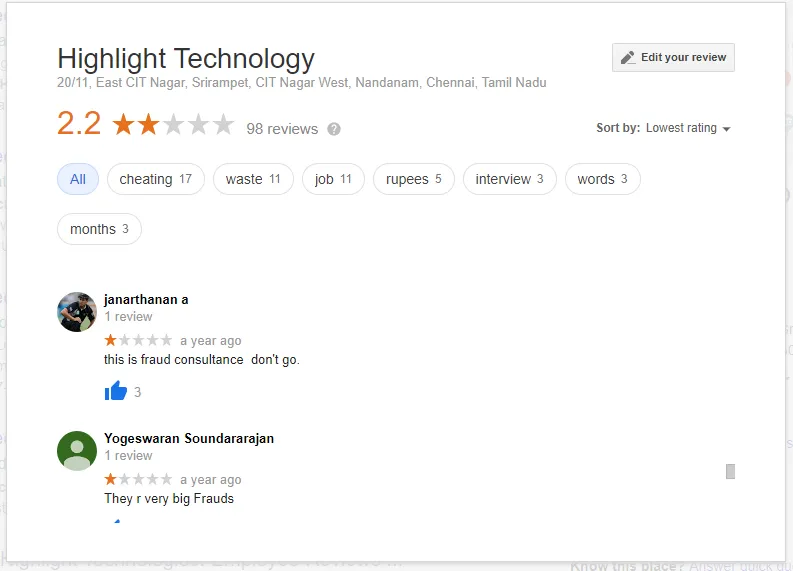This screenshot has height=571, width=793.
Task: Open janarthanan a reviewer name link
Action: pos(146,299)
